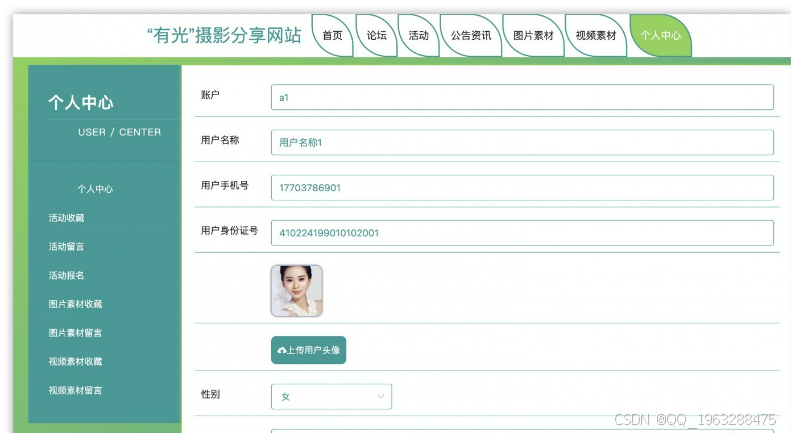Focus the 用户名称 input field
Viewport: 791px width, 433px height.
click(522, 142)
